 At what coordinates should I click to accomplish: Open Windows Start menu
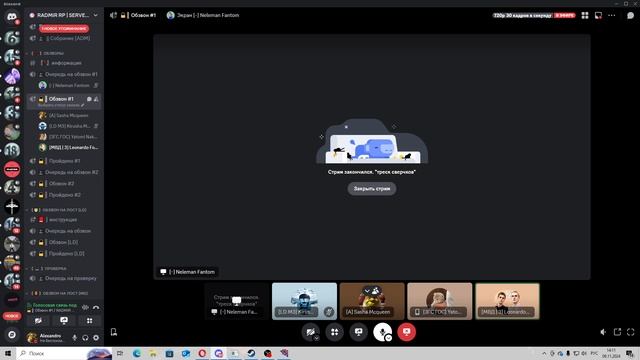(x=8, y=353)
